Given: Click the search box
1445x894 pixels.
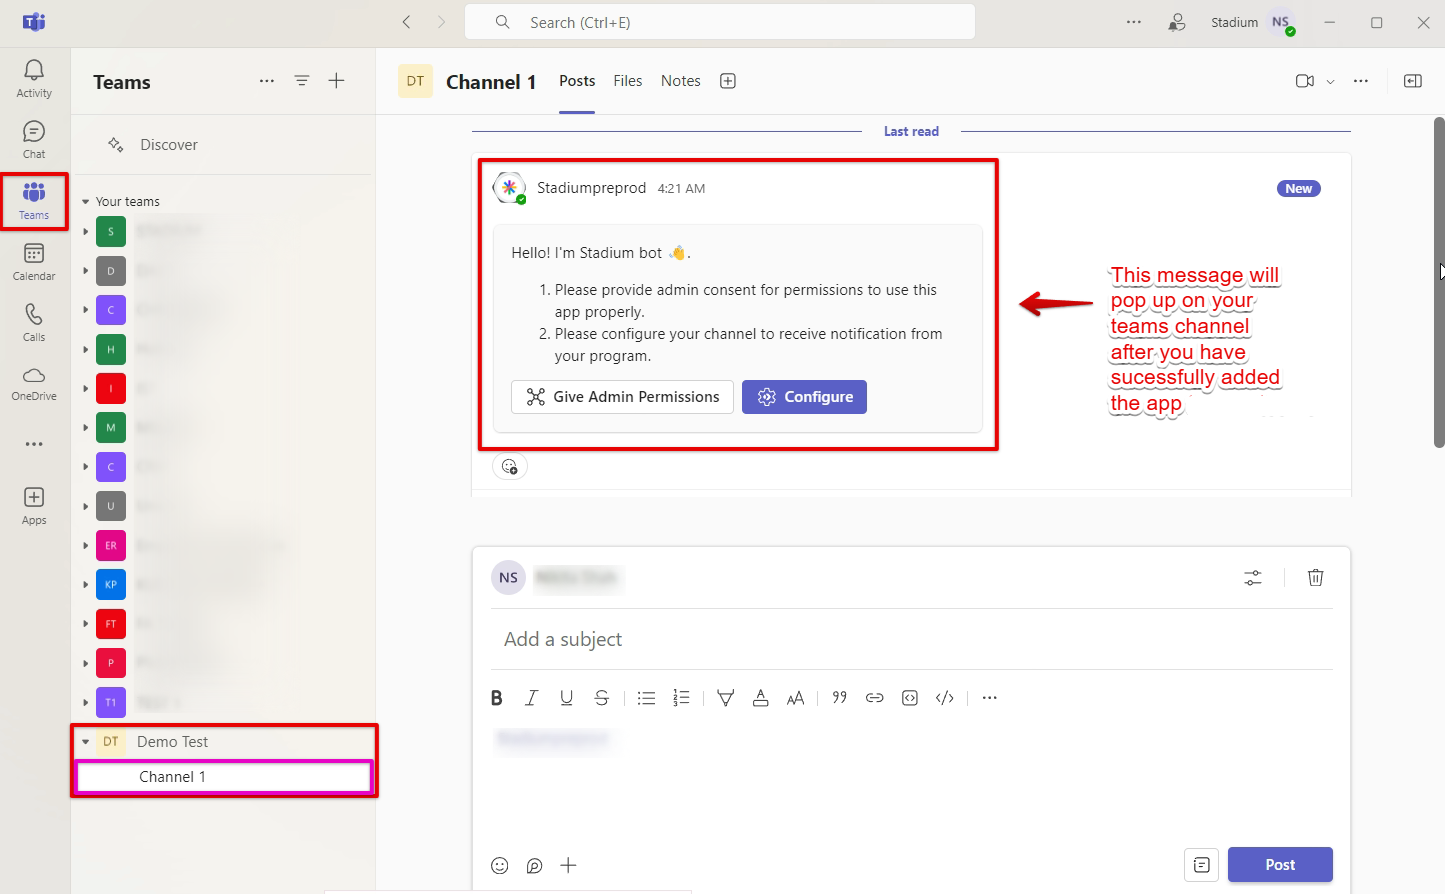Looking at the screenshot, I should tap(720, 22).
